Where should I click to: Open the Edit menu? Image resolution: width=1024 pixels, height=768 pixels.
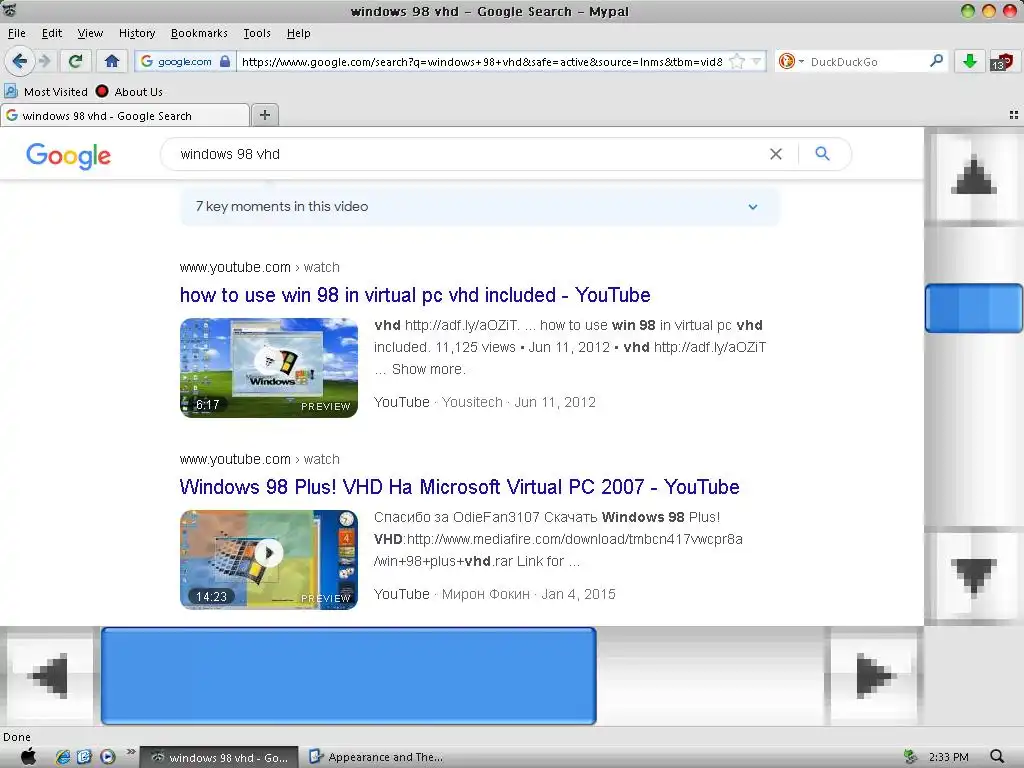[x=52, y=33]
